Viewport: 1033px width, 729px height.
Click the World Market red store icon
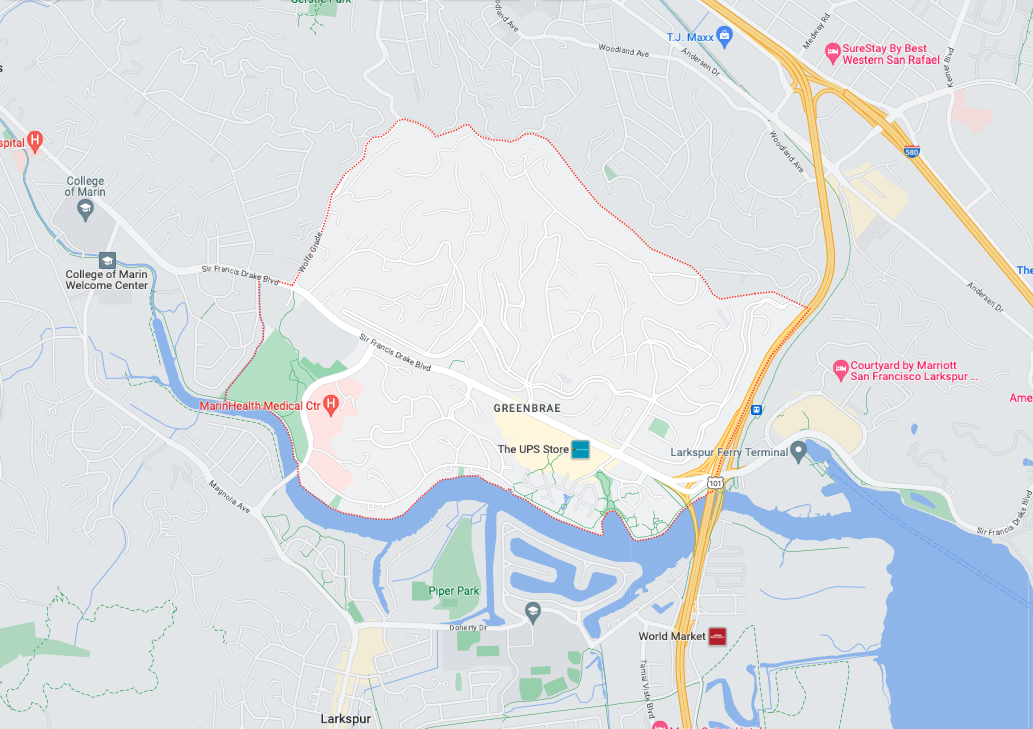(x=717, y=636)
